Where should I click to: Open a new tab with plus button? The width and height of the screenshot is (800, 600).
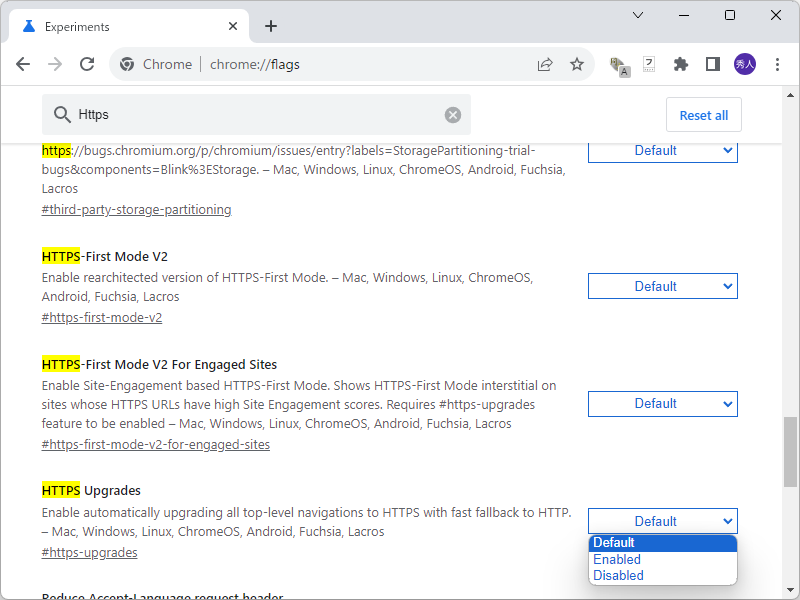[271, 26]
